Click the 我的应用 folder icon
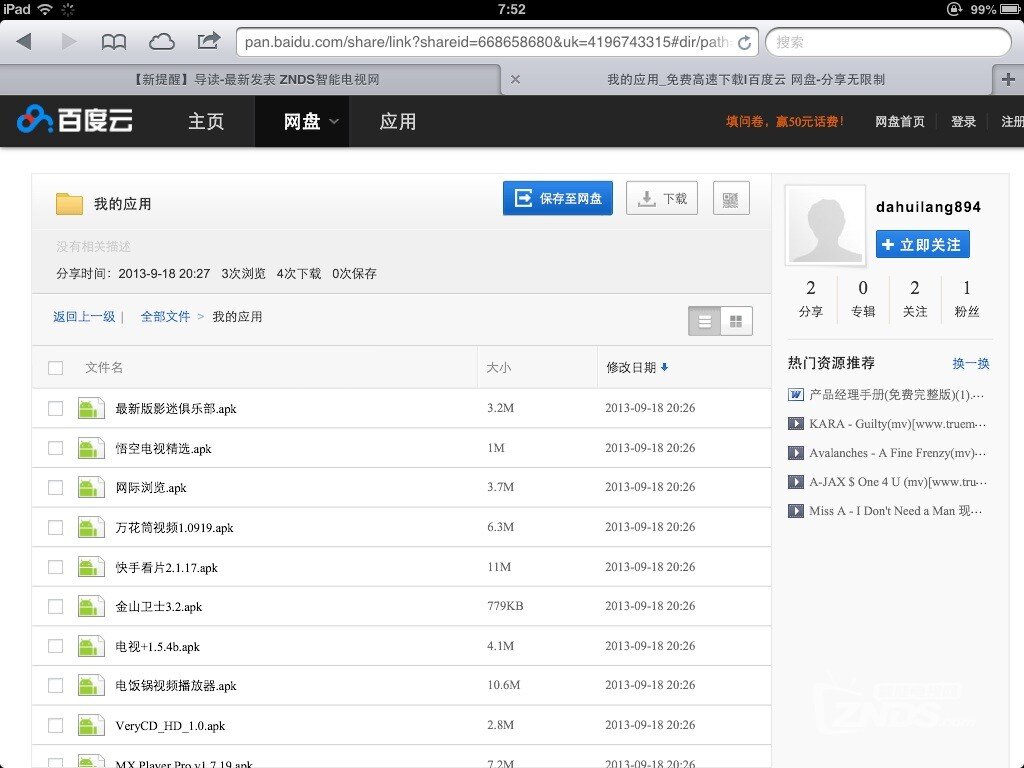 [69, 204]
